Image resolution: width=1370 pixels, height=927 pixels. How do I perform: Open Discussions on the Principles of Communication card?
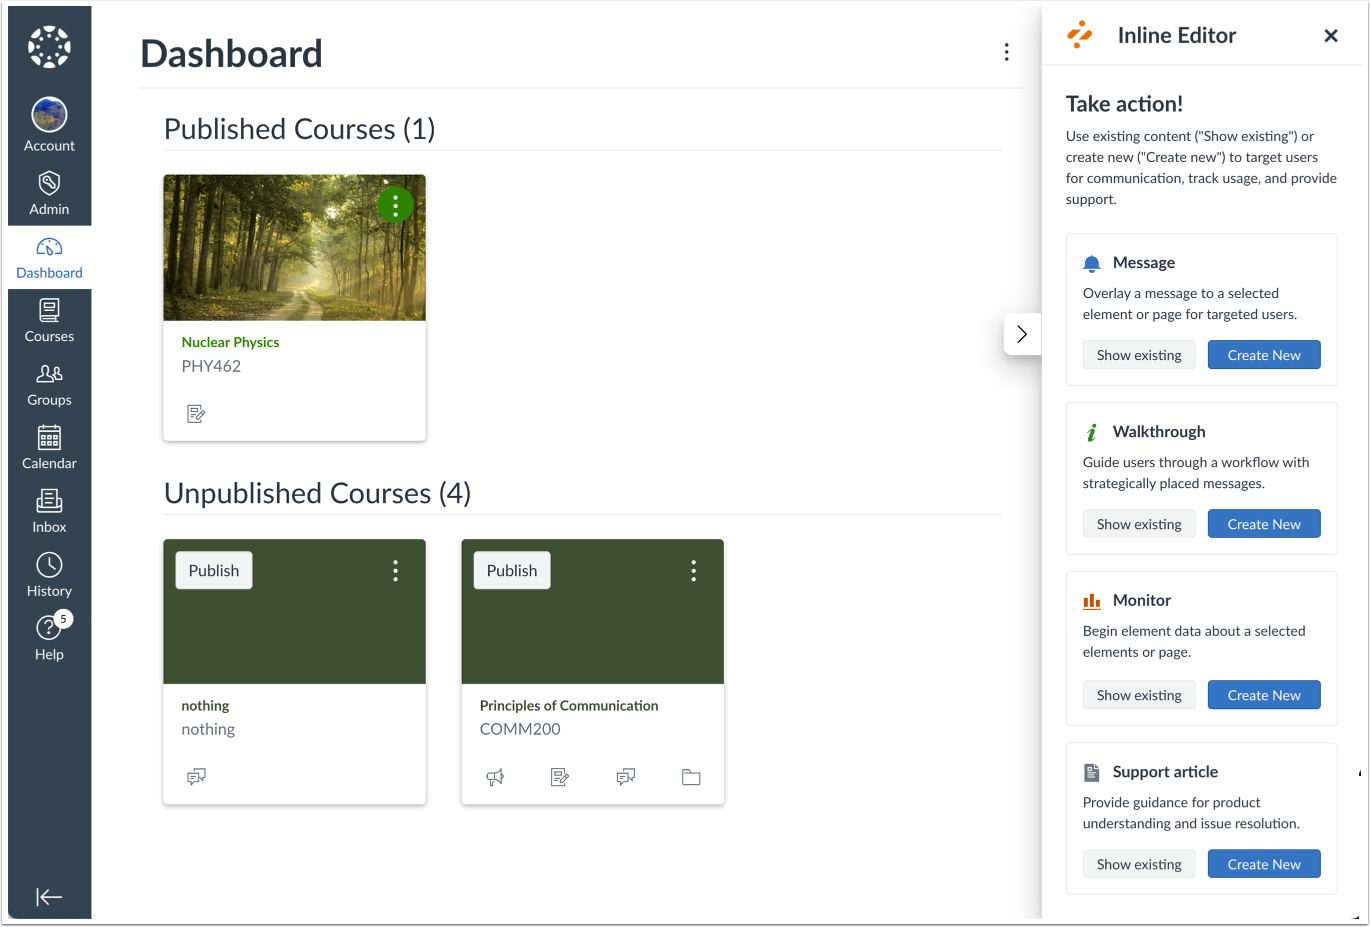pos(625,777)
